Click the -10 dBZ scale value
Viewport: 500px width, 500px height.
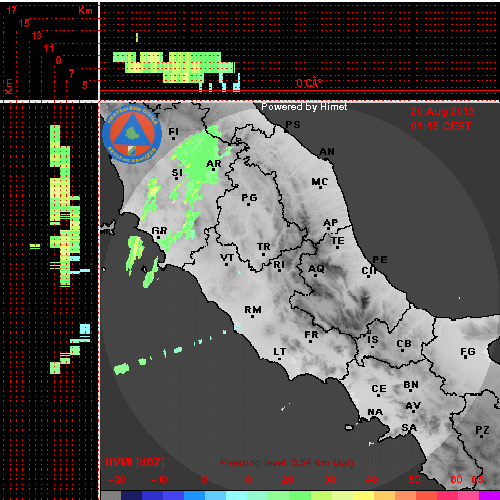point(159,480)
